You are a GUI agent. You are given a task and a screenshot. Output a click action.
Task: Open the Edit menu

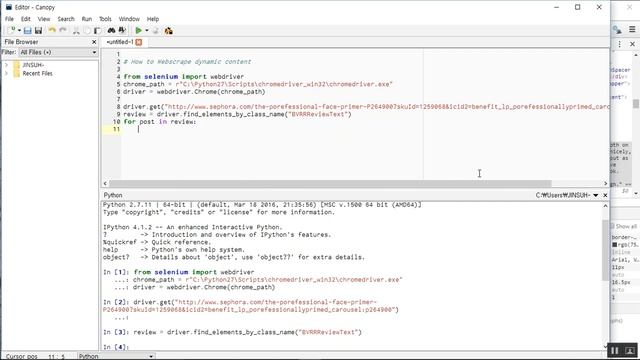coord(26,19)
